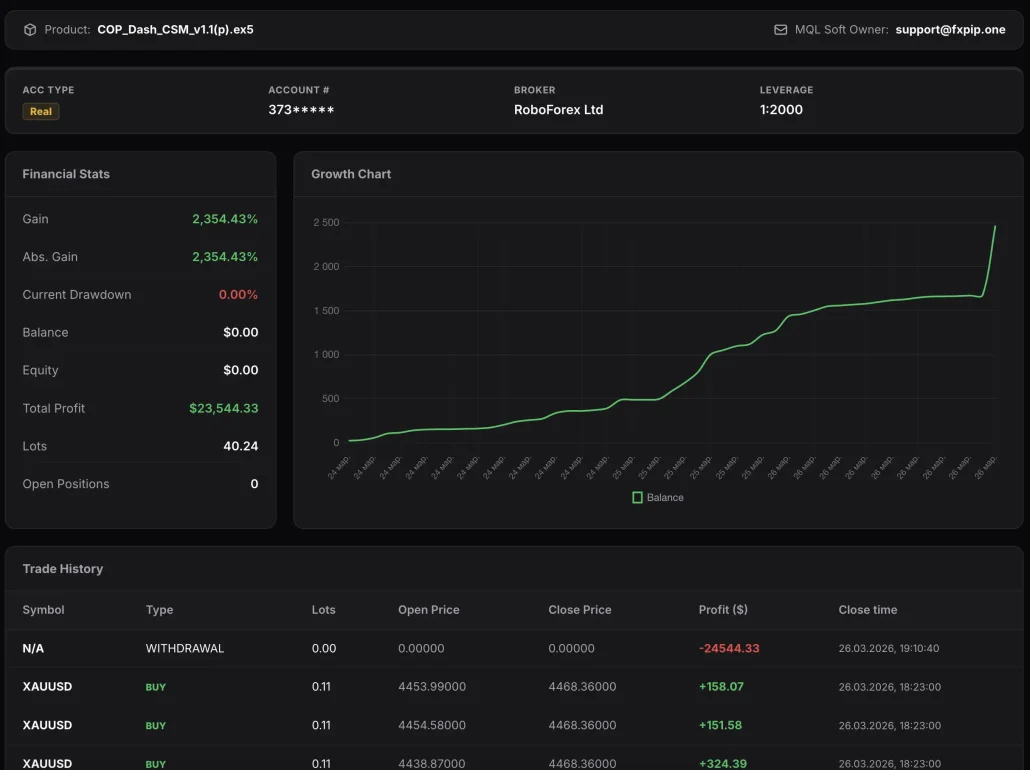Click the 4453.99000 open price cell
The image size is (1030, 770).
click(x=432, y=687)
